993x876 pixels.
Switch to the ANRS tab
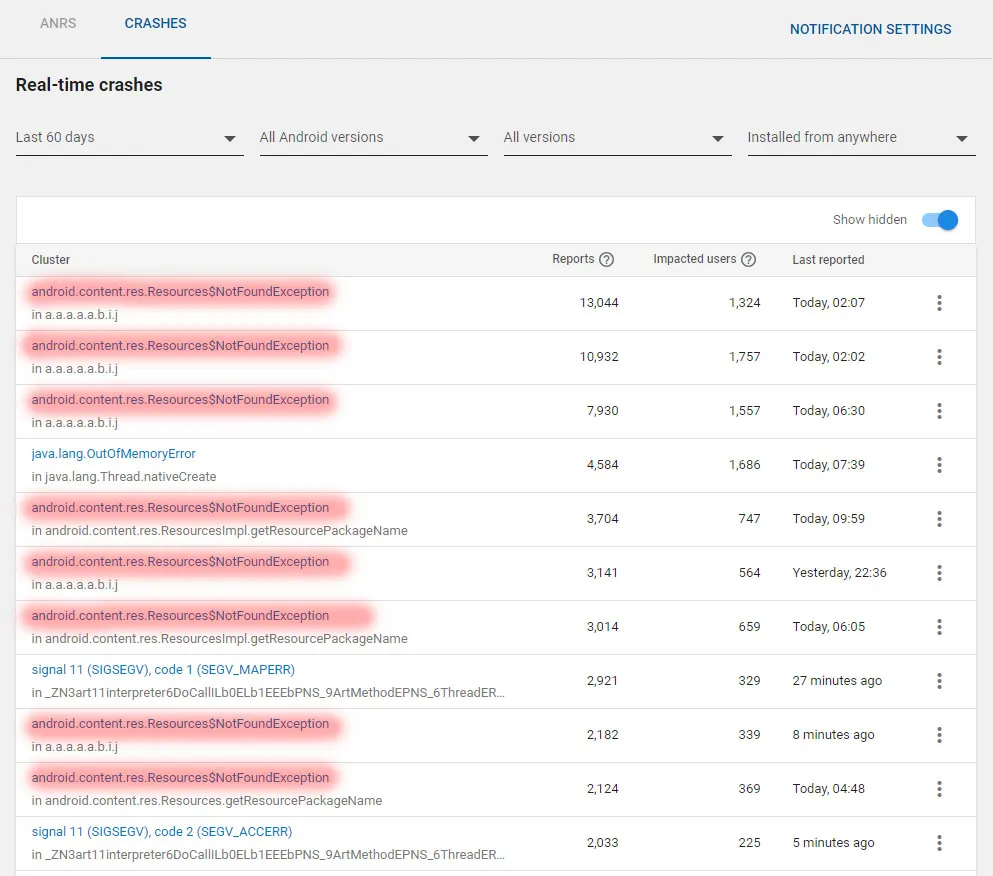58,23
